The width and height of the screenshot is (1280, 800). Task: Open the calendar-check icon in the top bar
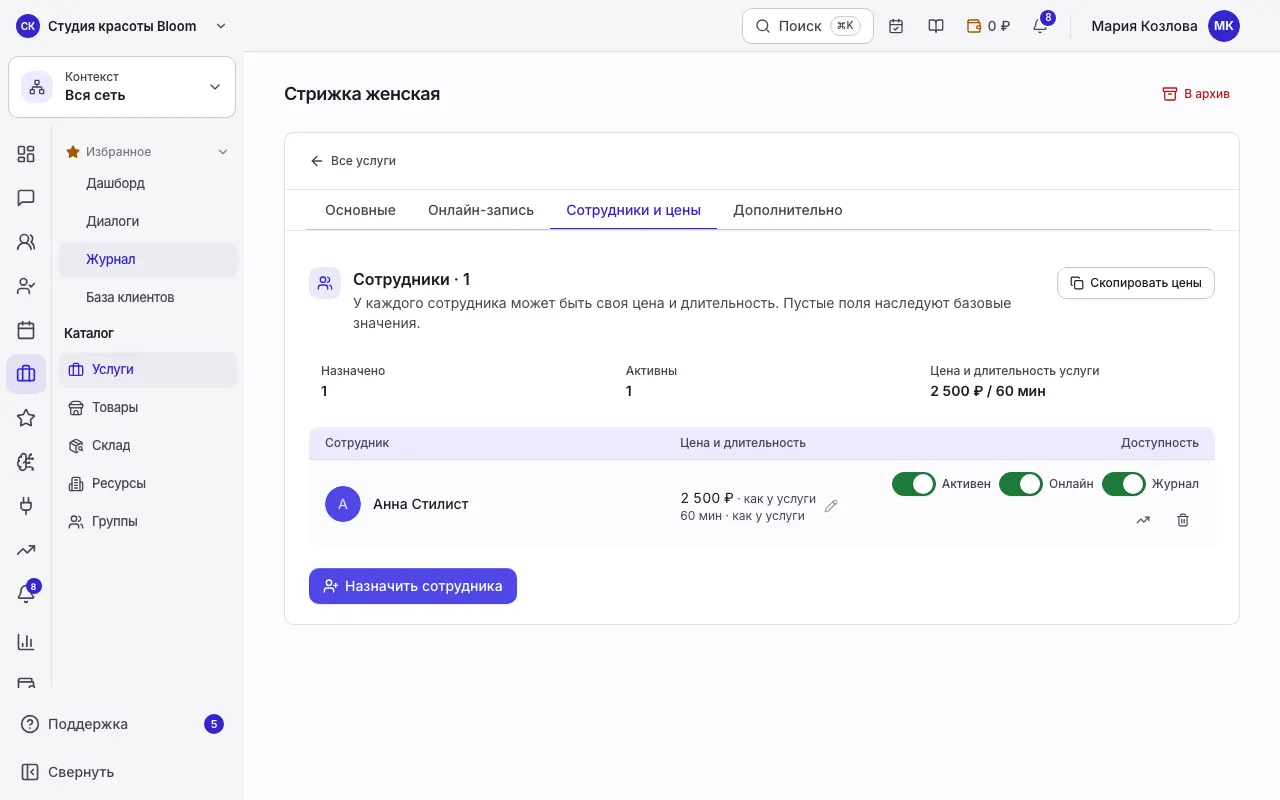(x=896, y=26)
